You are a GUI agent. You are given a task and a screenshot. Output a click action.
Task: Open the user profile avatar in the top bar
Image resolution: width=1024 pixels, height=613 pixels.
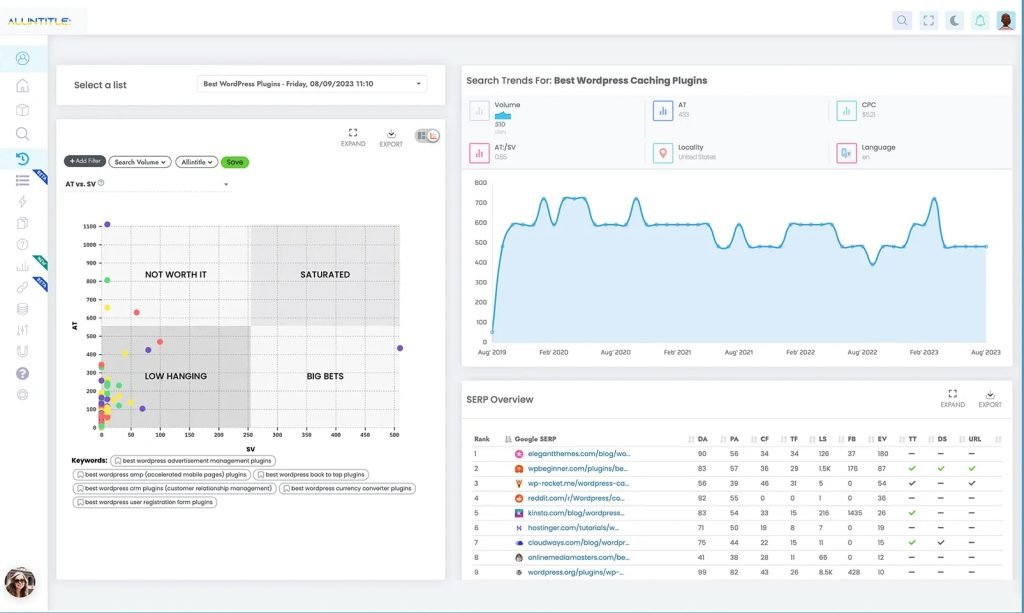point(1006,21)
